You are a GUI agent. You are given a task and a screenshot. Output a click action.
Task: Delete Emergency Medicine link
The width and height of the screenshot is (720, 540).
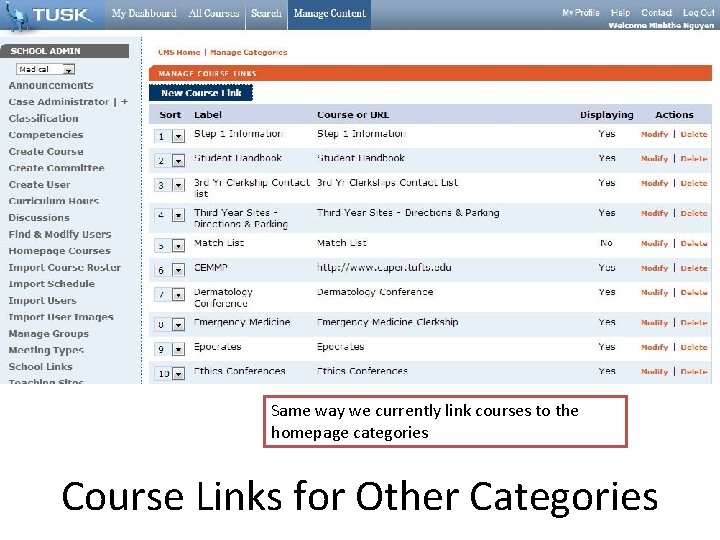pos(694,323)
